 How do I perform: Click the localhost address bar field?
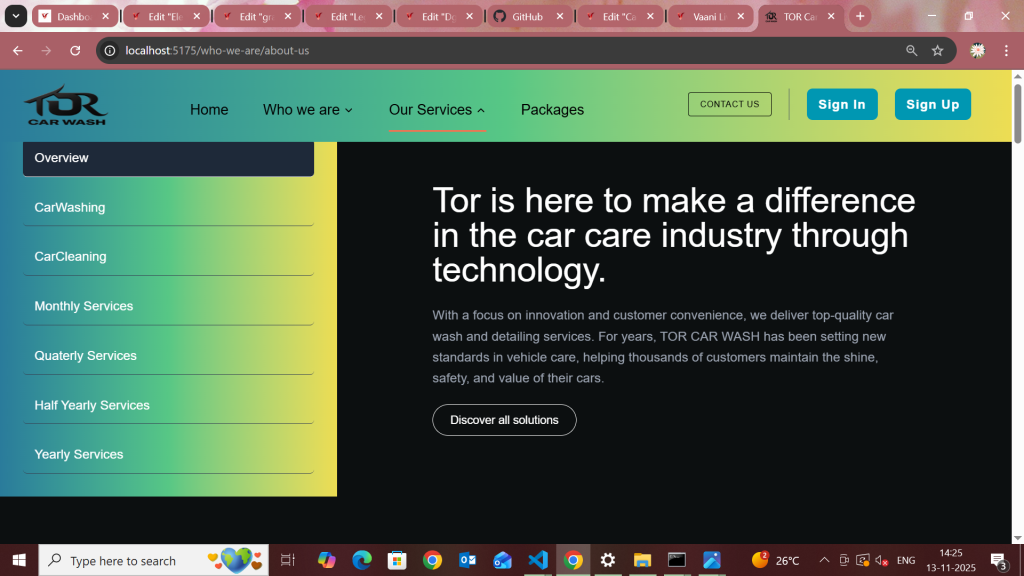[x=500, y=50]
